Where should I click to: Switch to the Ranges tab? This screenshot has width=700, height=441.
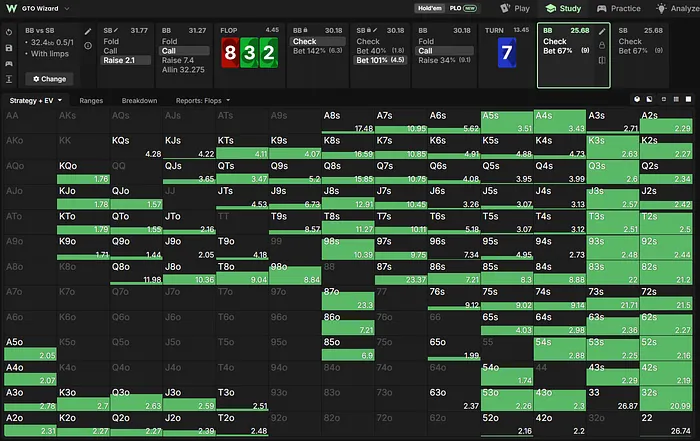[91, 100]
